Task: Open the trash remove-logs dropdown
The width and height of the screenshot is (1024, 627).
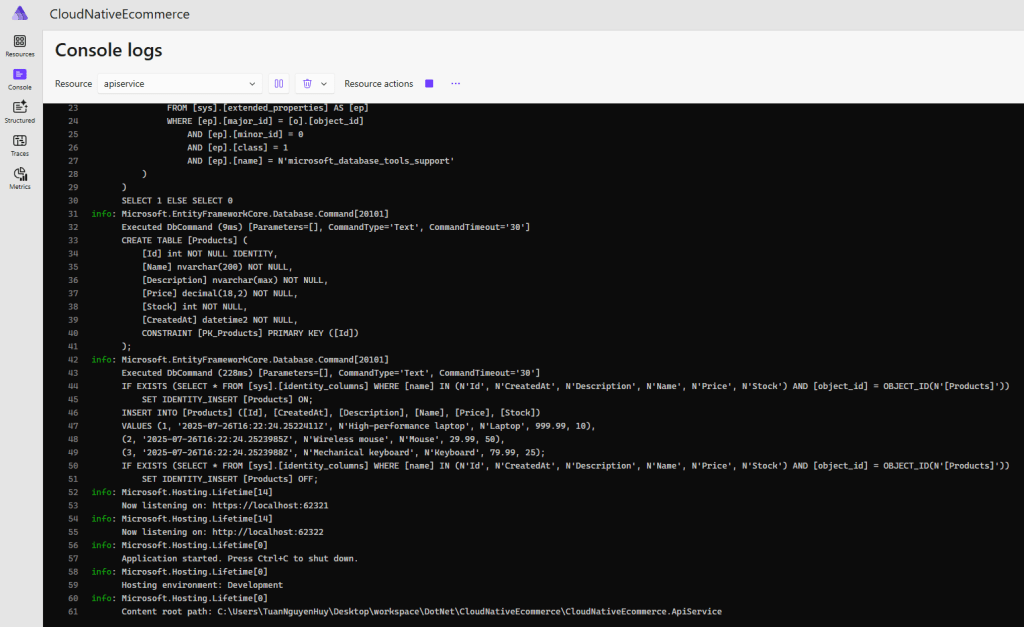Action: point(314,84)
